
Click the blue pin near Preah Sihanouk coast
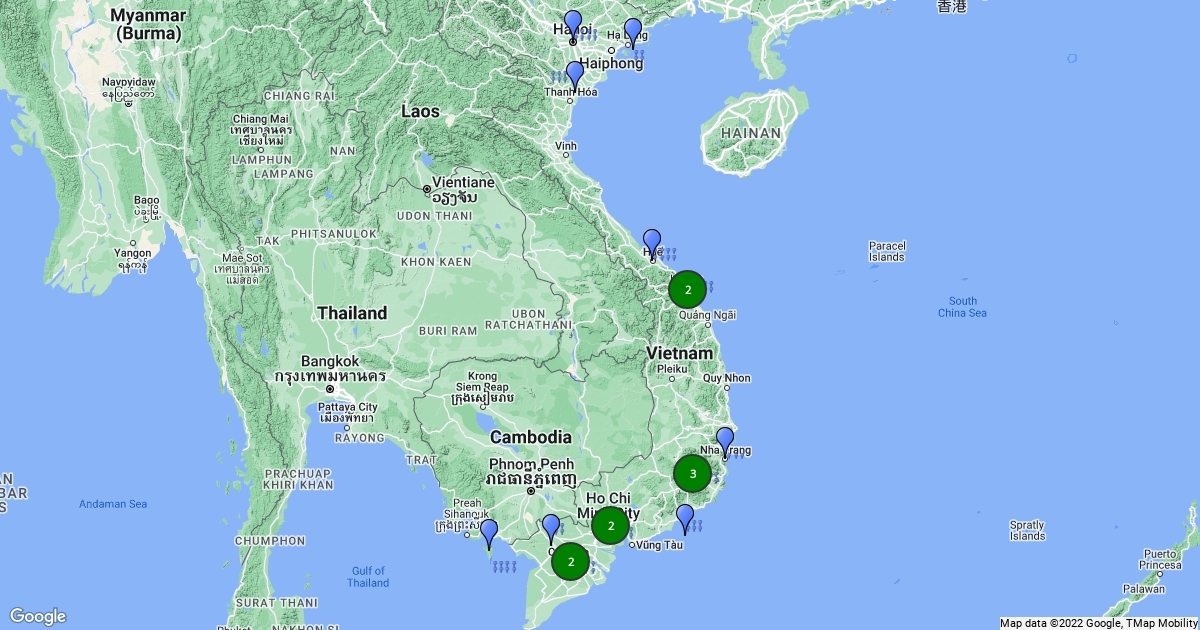[x=489, y=533]
